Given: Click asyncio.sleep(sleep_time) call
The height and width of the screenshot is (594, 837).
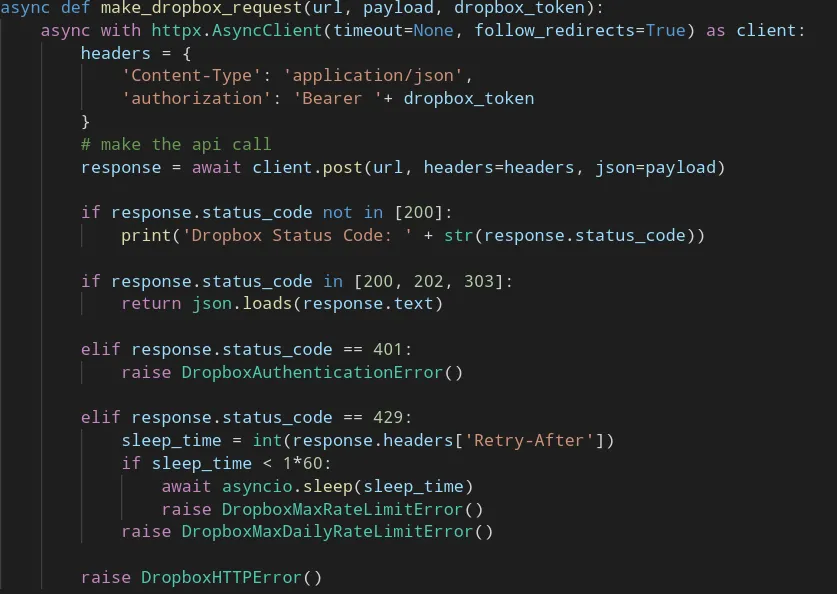Looking at the screenshot, I should pyautogui.click(x=348, y=487).
